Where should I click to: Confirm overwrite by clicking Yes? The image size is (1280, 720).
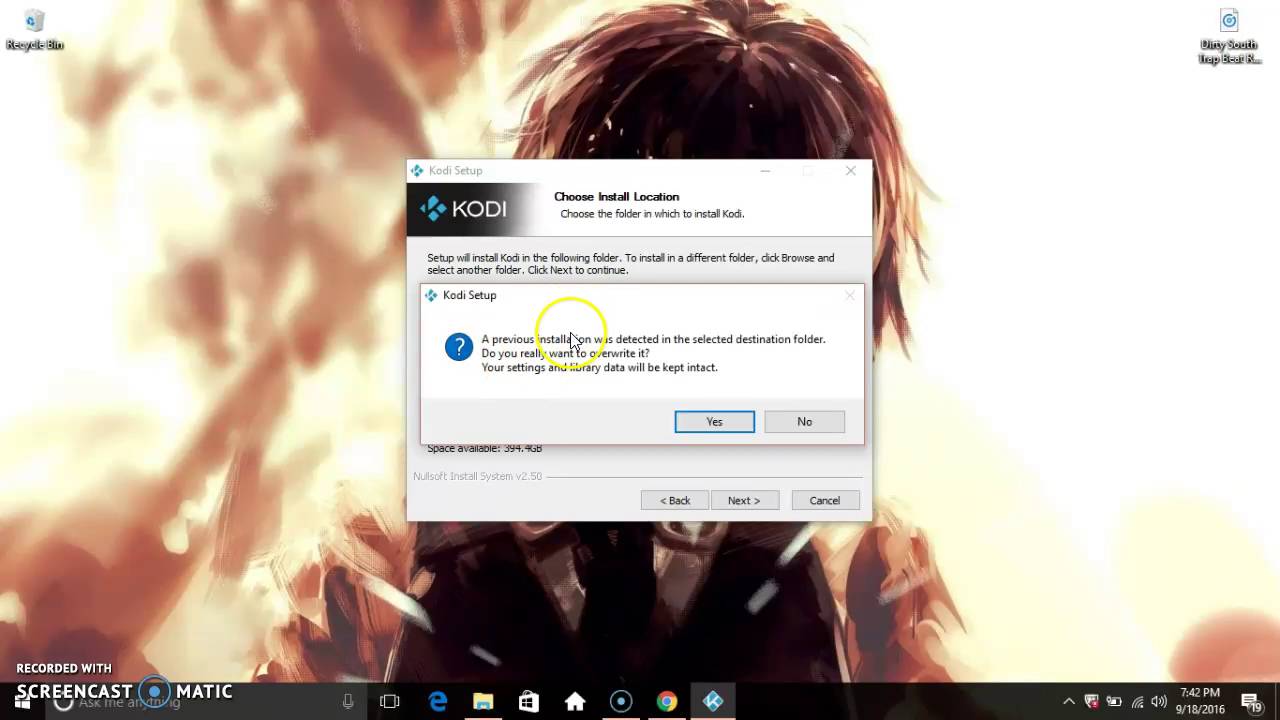(714, 422)
